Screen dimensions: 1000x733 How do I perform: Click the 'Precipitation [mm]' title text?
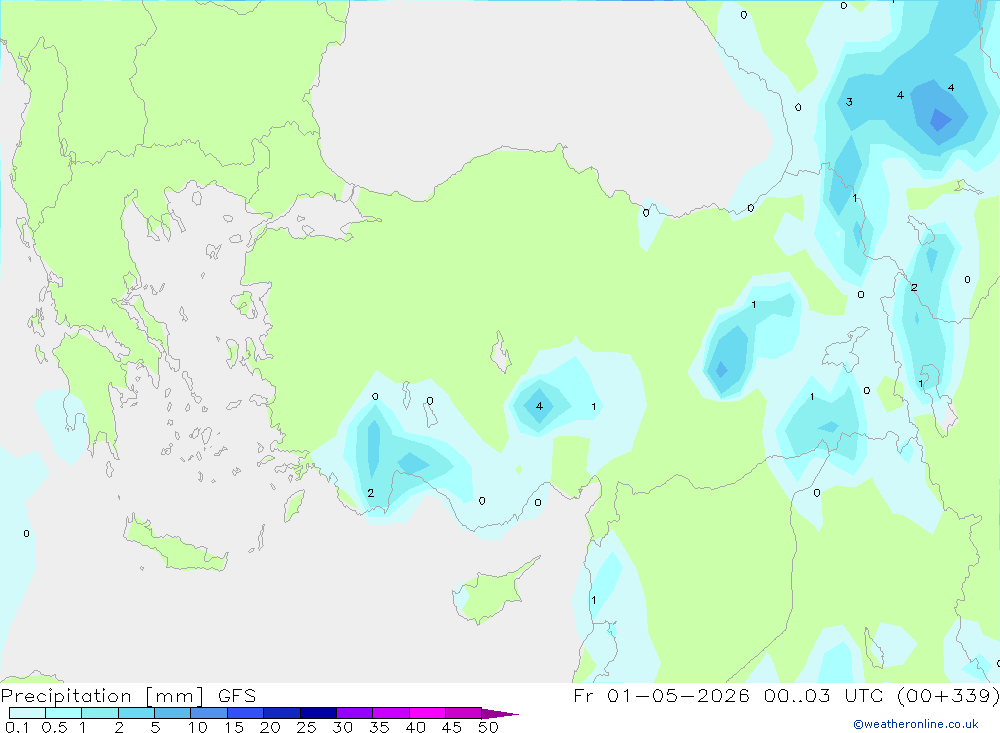103,696
